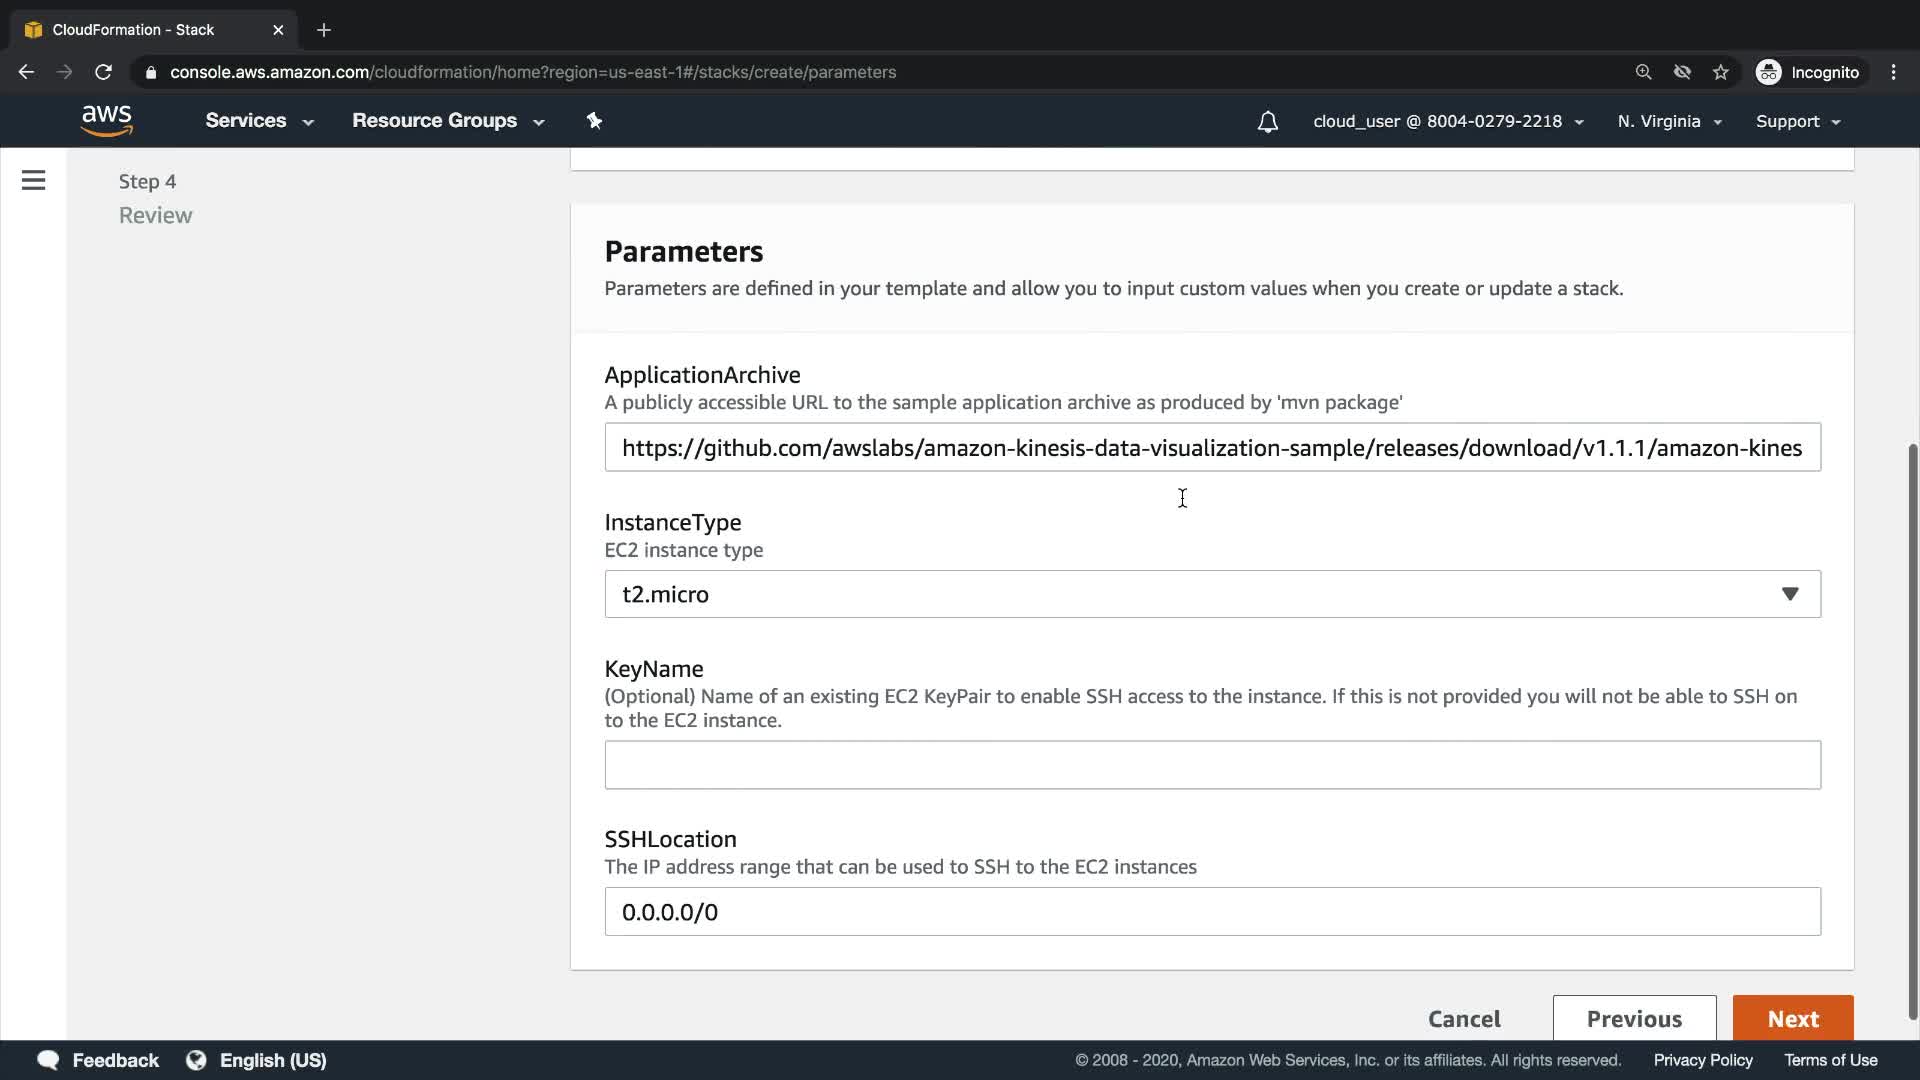Click the browser reload icon

[x=103, y=72]
